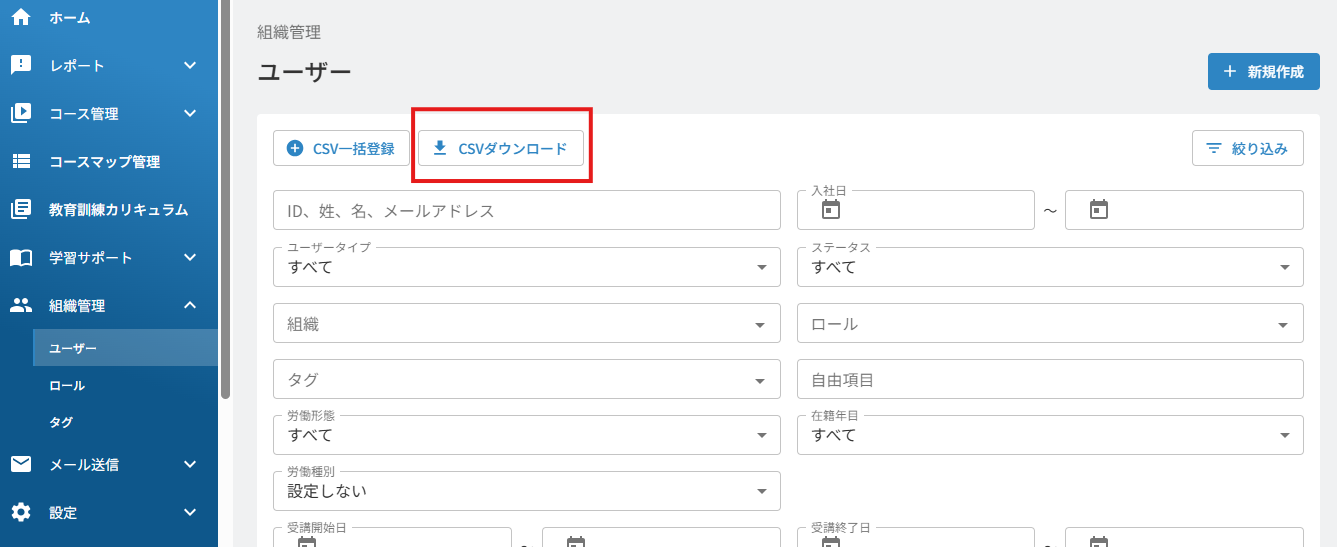Screen dimensions: 1337x547
Task: Open the 在籍年目 dropdown
Action: coord(1050,435)
